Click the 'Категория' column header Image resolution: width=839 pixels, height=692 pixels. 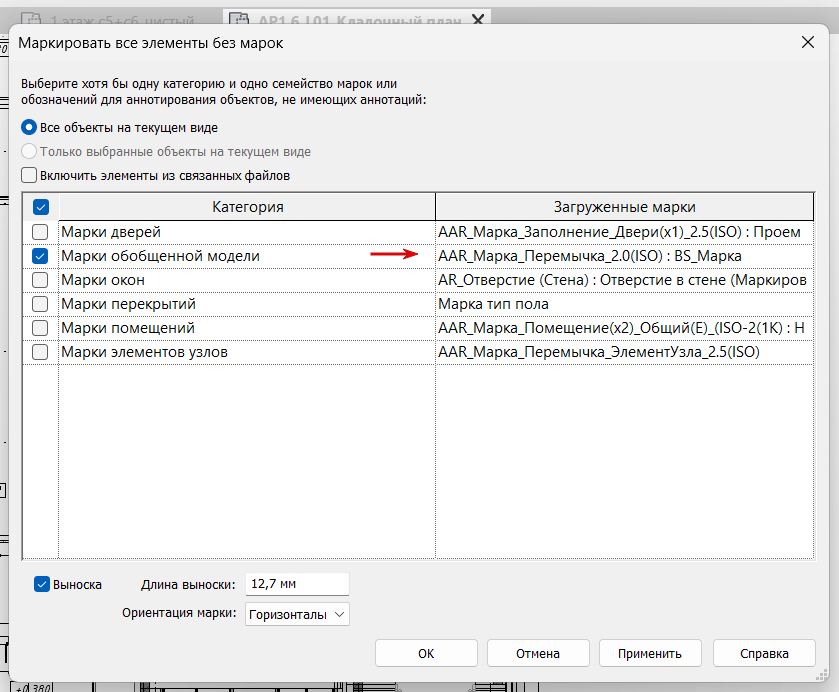pos(247,207)
